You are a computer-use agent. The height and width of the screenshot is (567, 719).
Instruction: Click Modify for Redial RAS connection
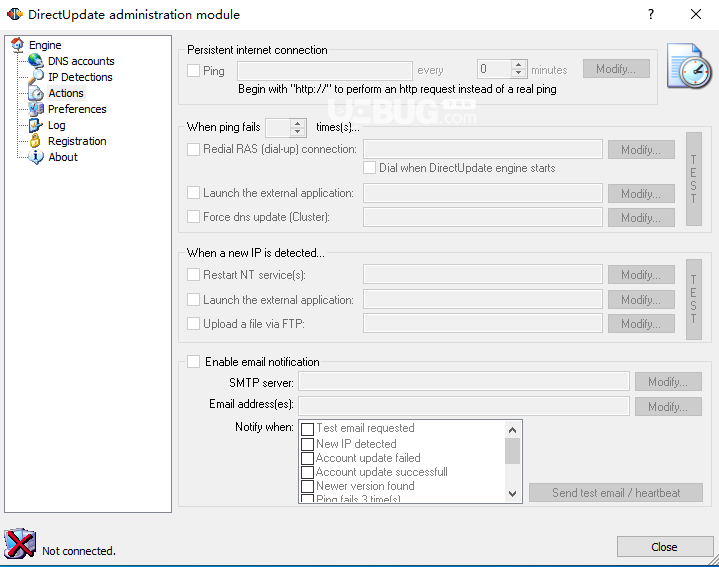pyautogui.click(x=641, y=149)
